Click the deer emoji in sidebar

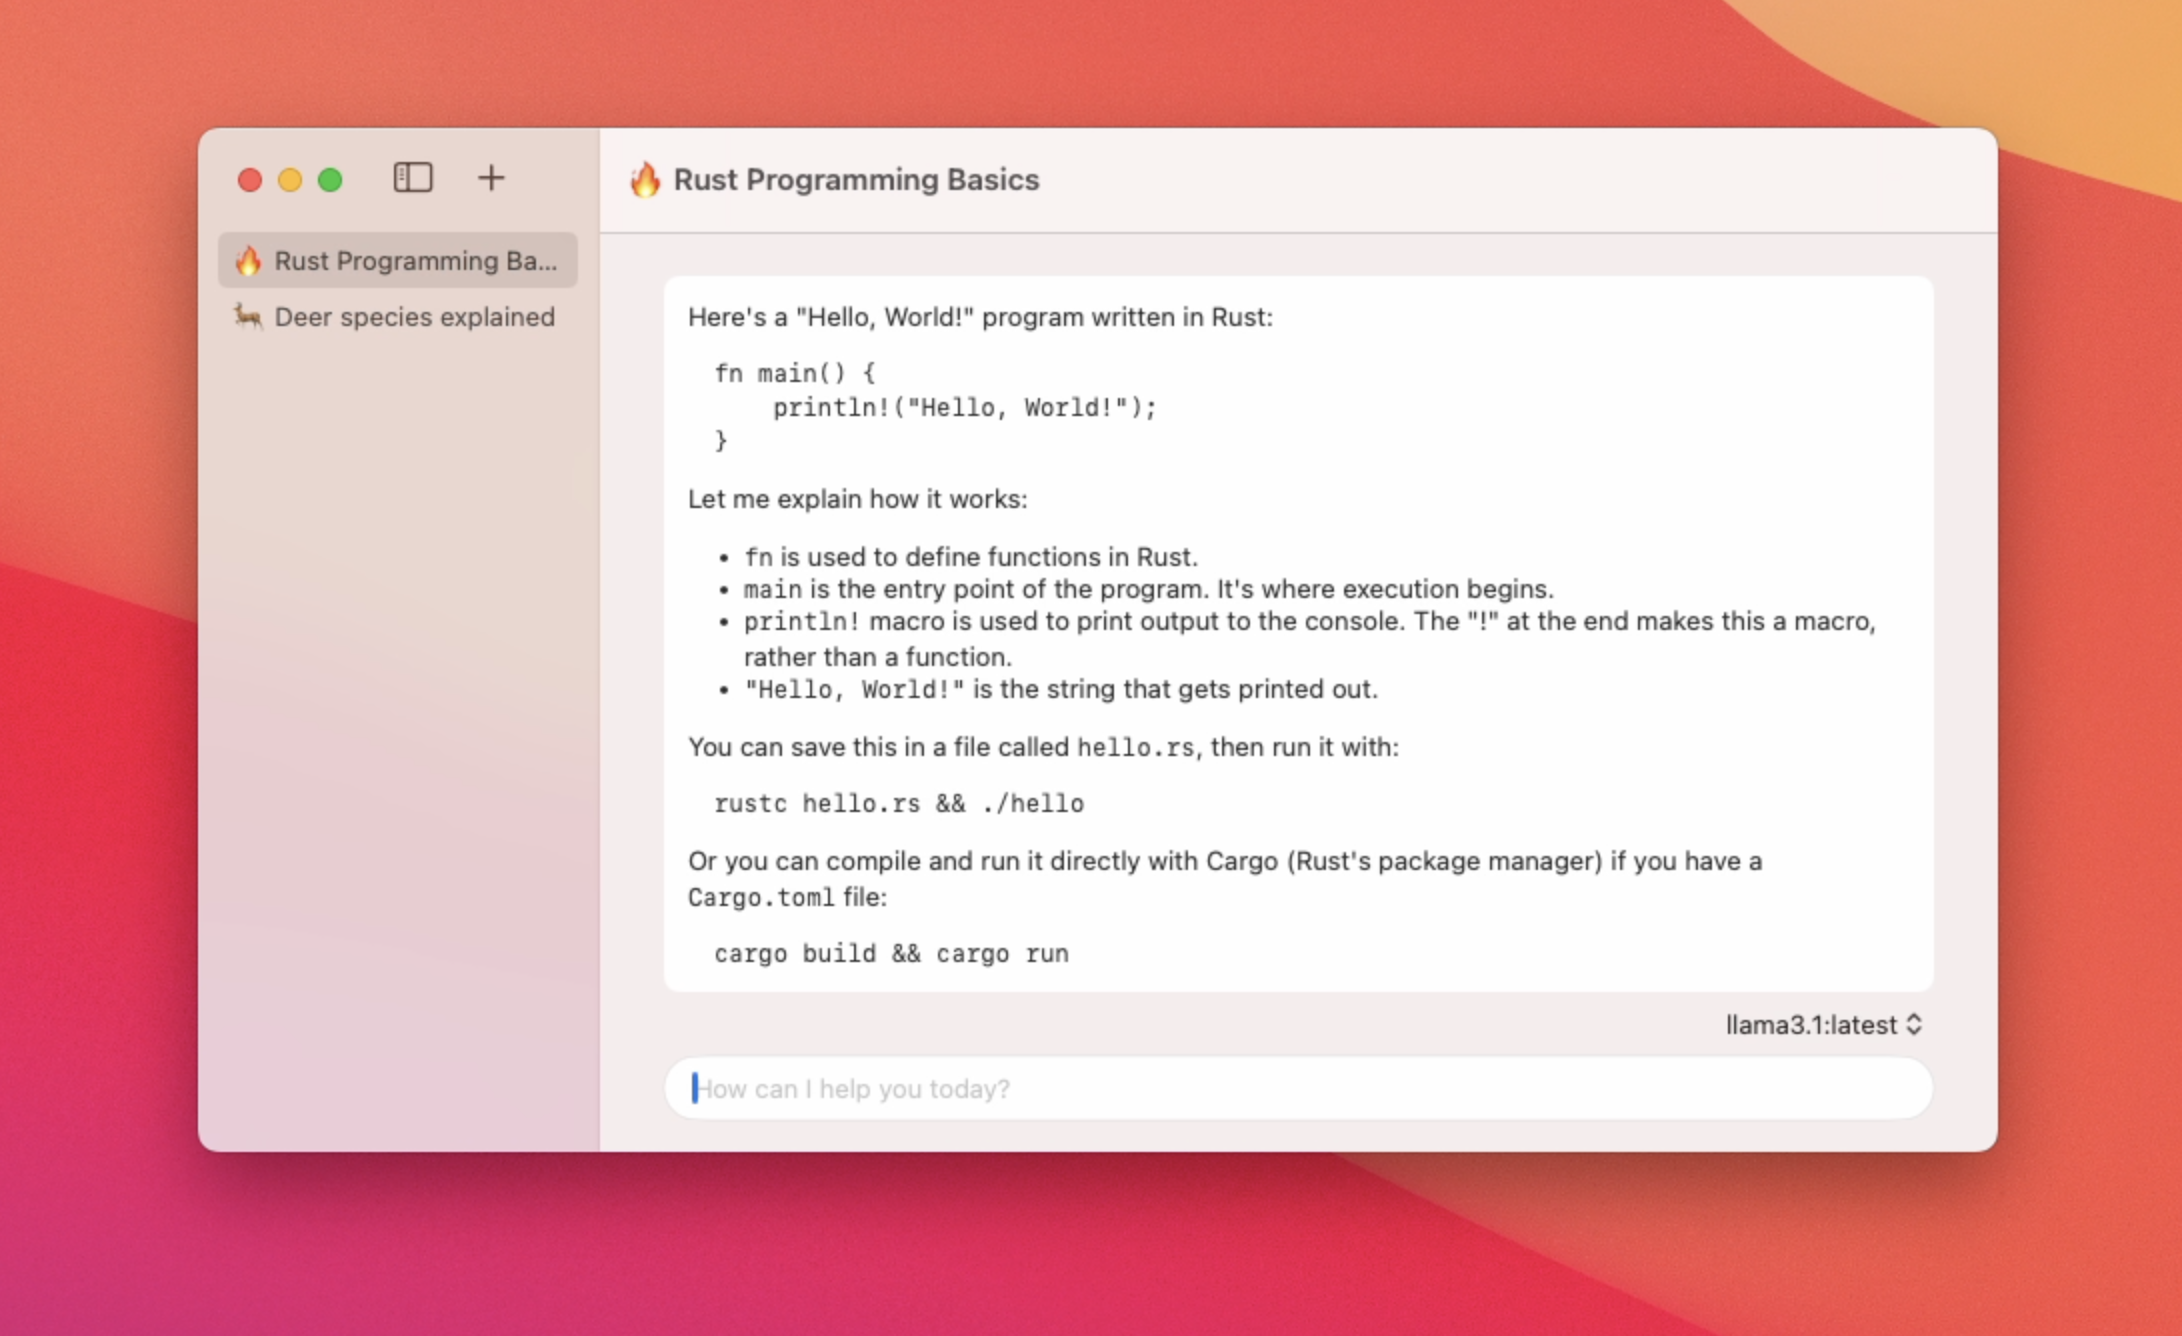point(248,317)
